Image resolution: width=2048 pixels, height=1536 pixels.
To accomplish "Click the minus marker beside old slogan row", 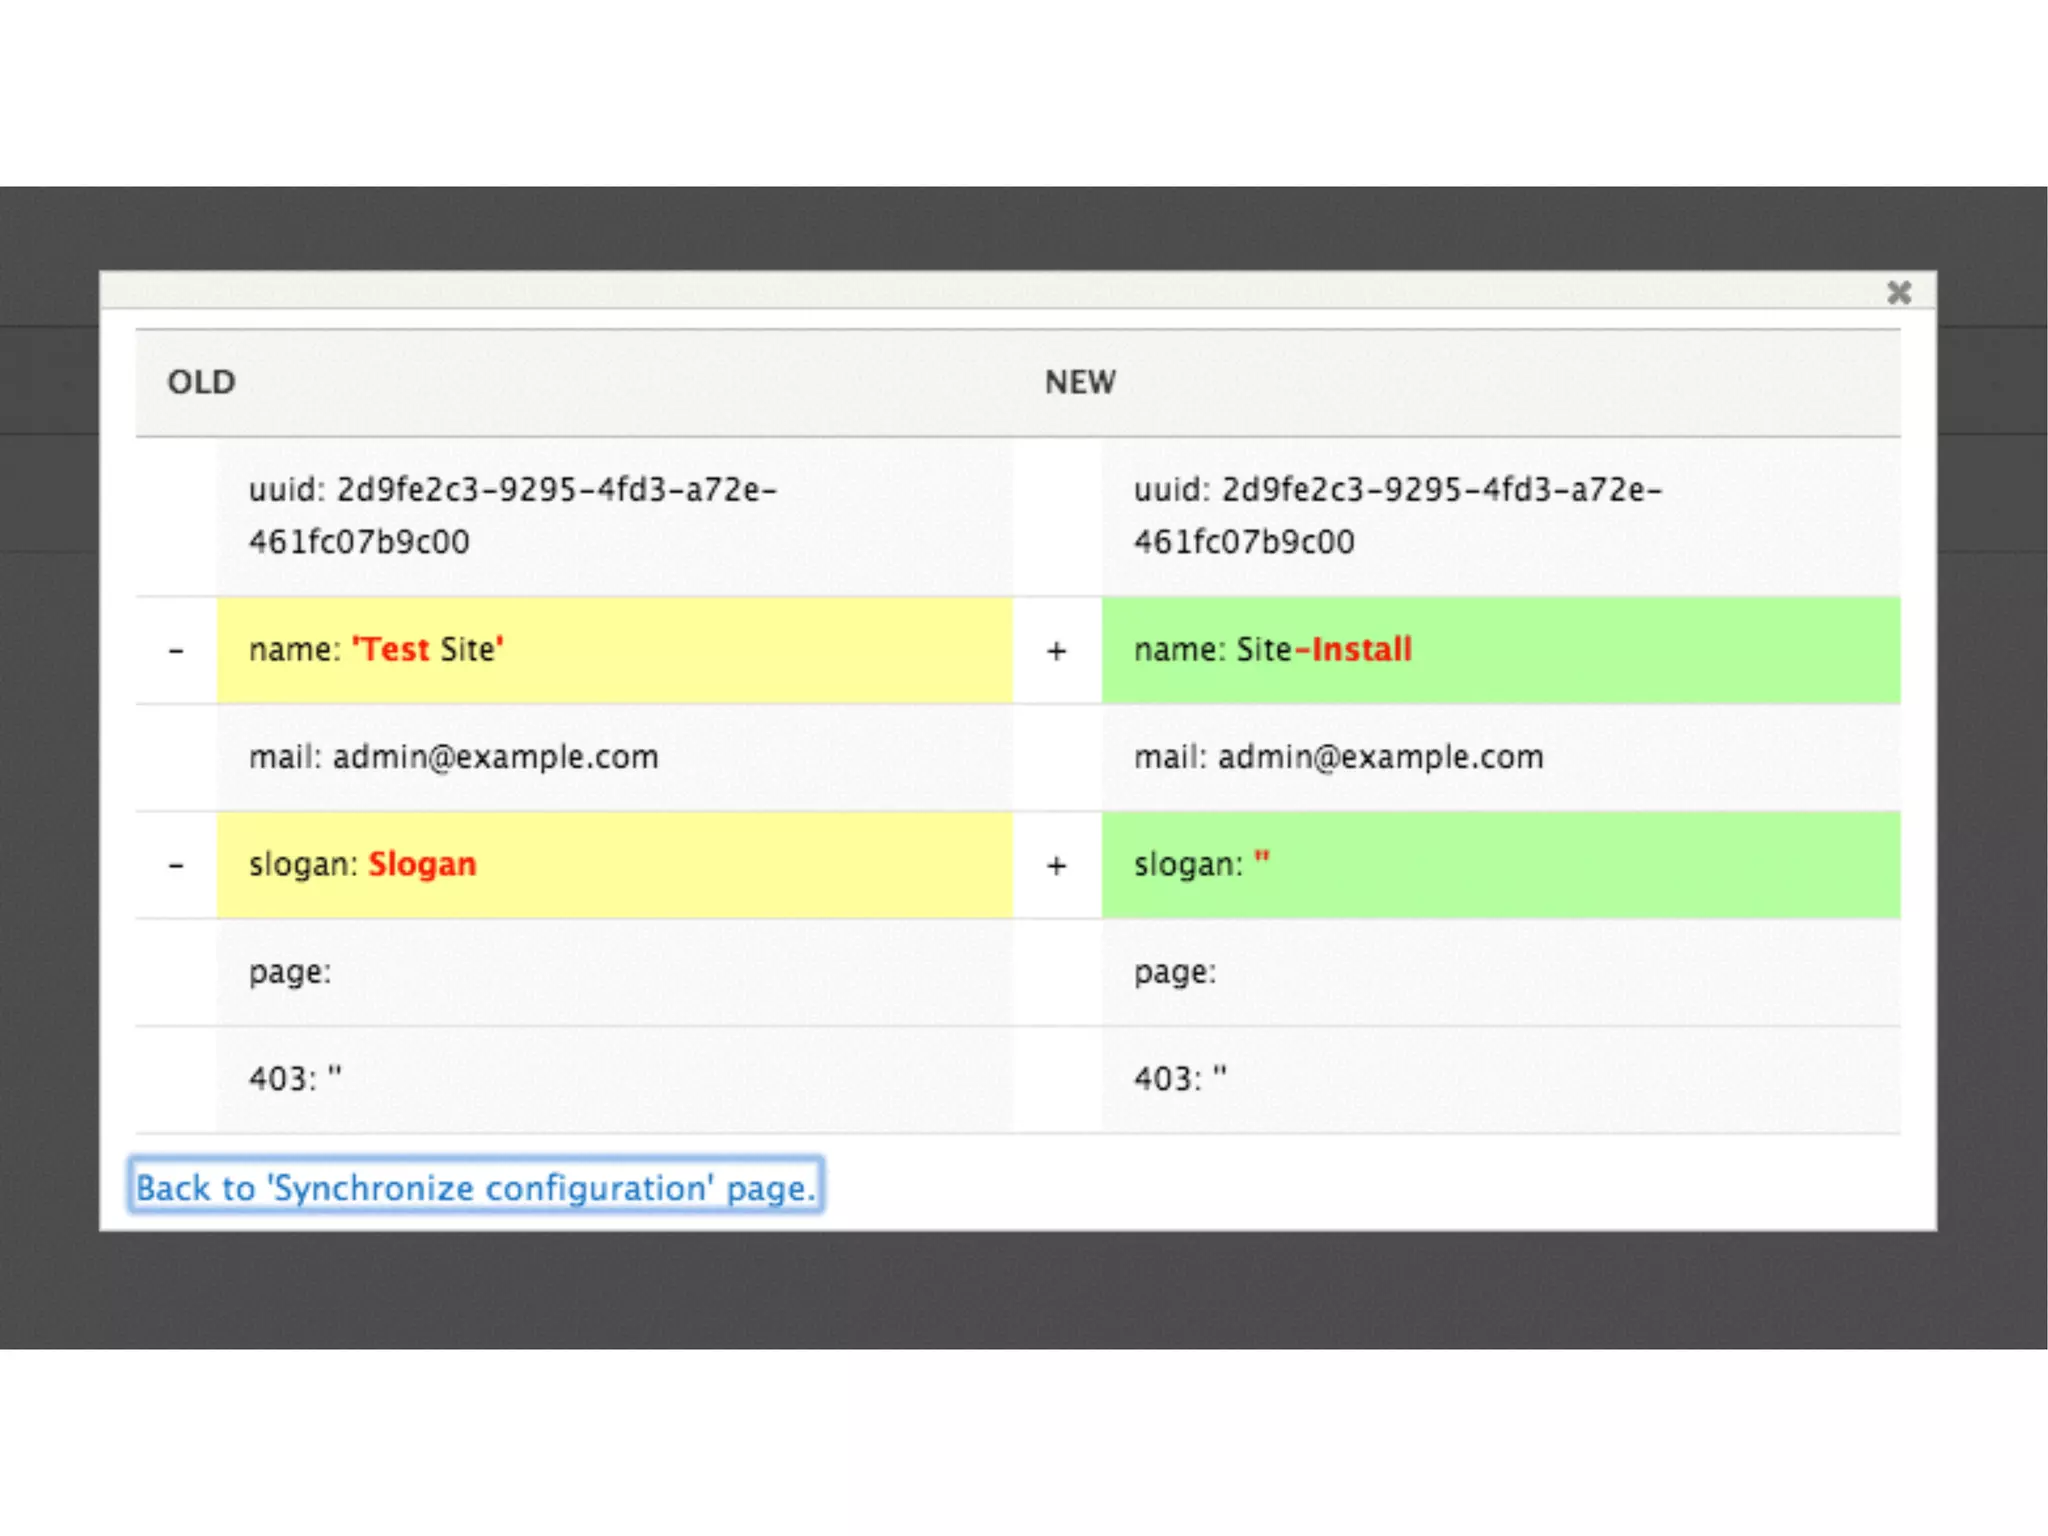I will point(176,865).
